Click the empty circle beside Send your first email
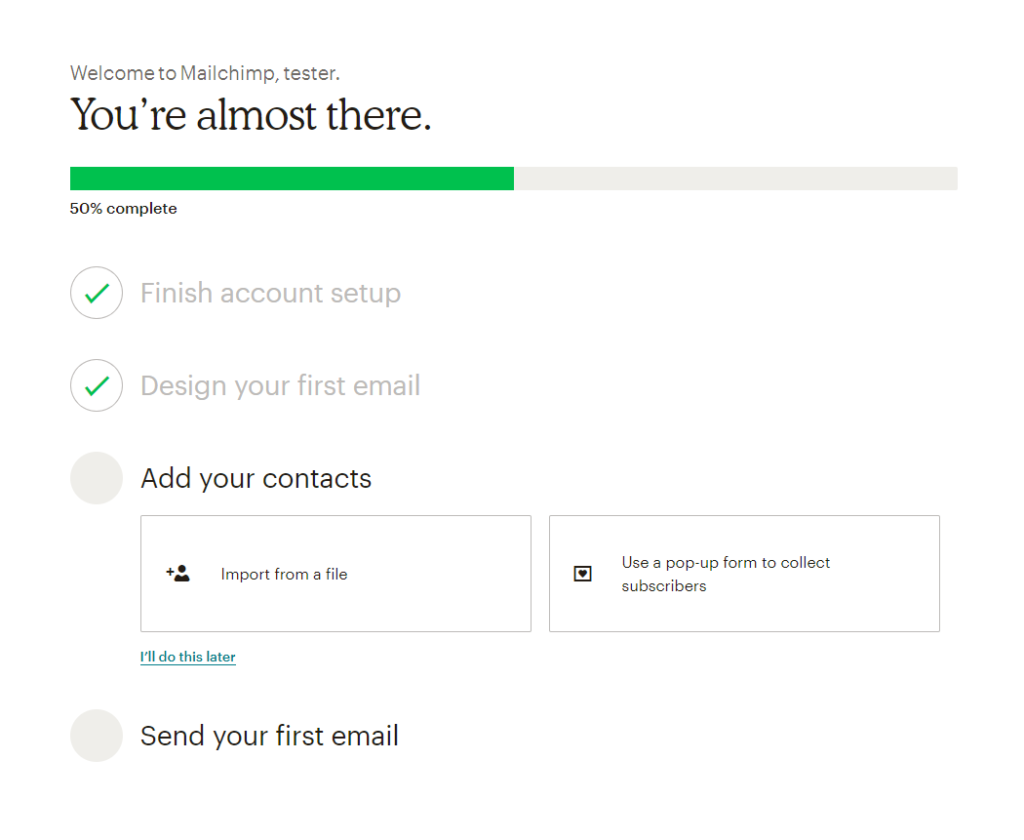Screen dimensions: 1024x840 pos(96,736)
